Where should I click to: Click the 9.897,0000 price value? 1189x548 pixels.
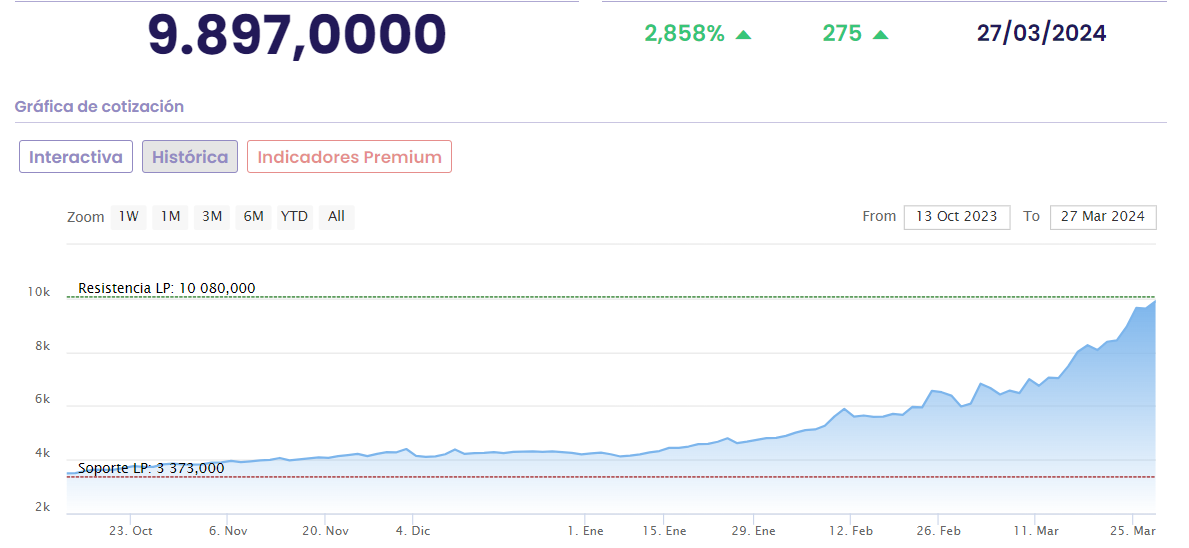pos(297,35)
